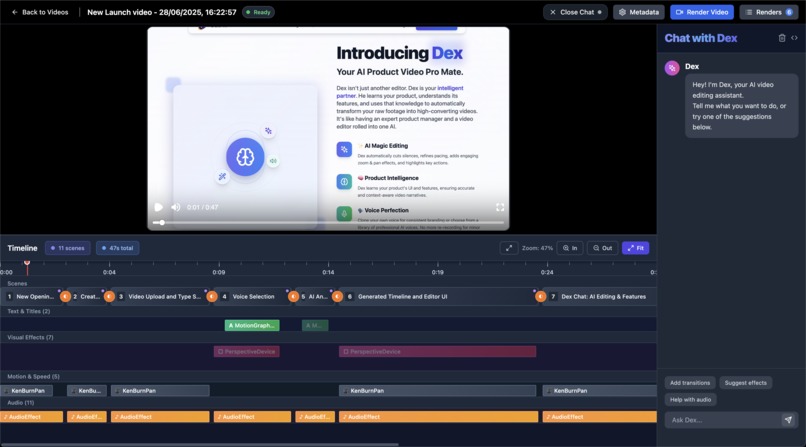This screenshot has width=806, height=447.
Task: Click the Zoom: 47% label
Action: pyautogui.click(x=537, y=248)
